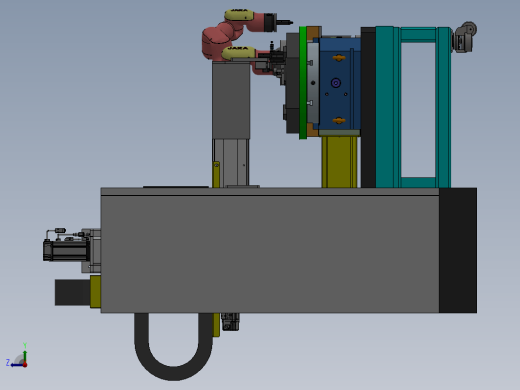Screen dimensions: 520x390
Task: Select the purple circular port on the blue block
Action: 336,83
